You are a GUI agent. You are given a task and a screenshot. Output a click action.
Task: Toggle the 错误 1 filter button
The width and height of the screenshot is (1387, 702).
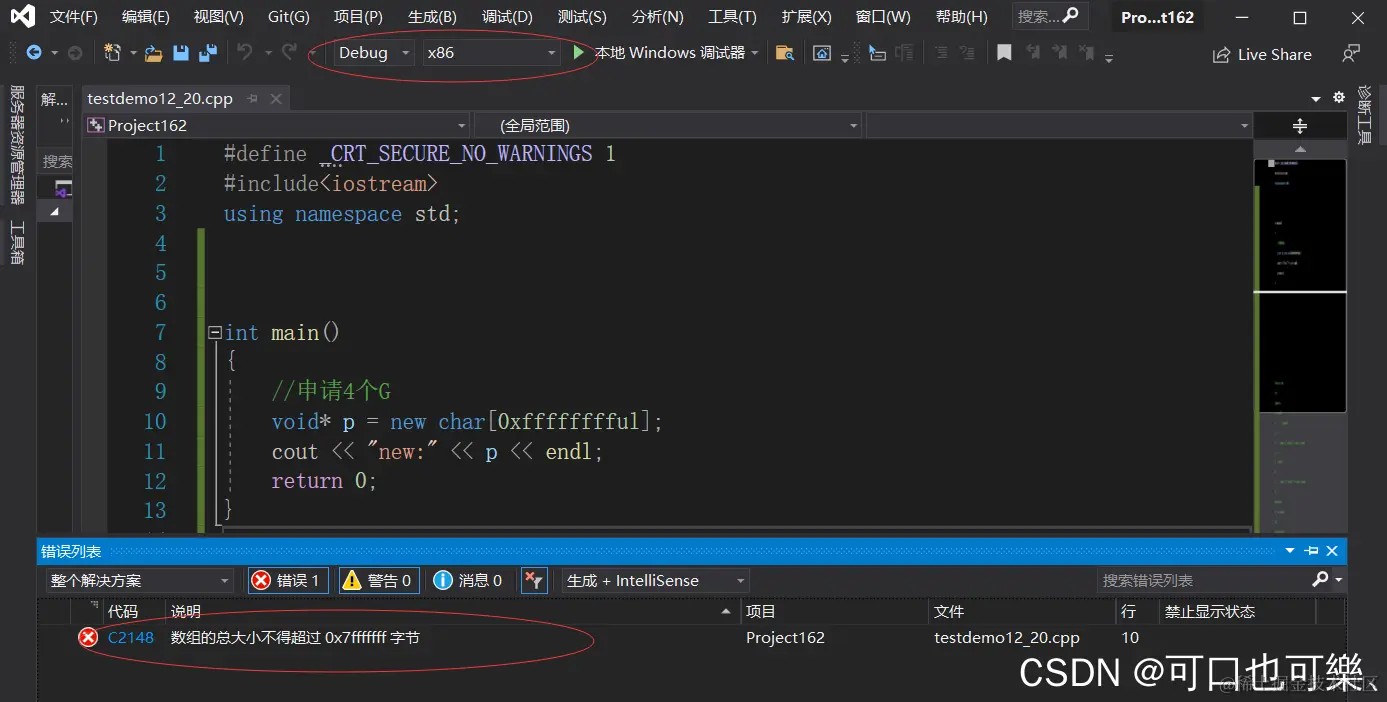(288, 580)
